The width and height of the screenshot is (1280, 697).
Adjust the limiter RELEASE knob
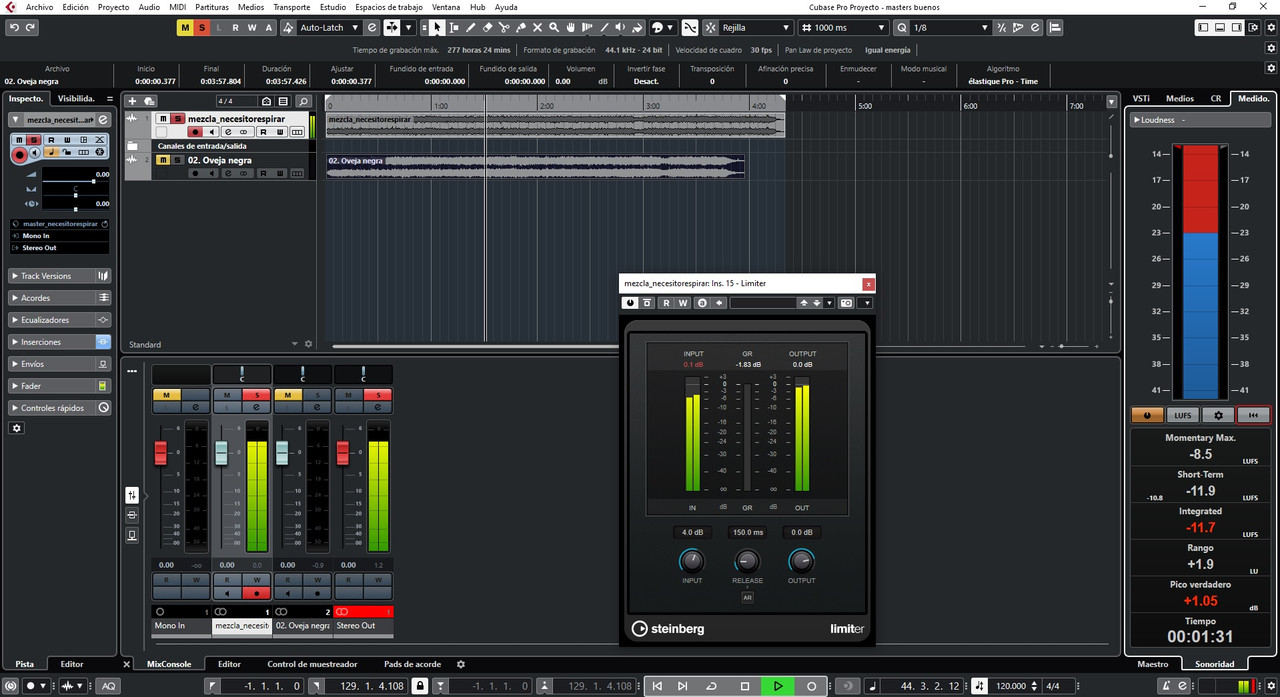[747, 561]
